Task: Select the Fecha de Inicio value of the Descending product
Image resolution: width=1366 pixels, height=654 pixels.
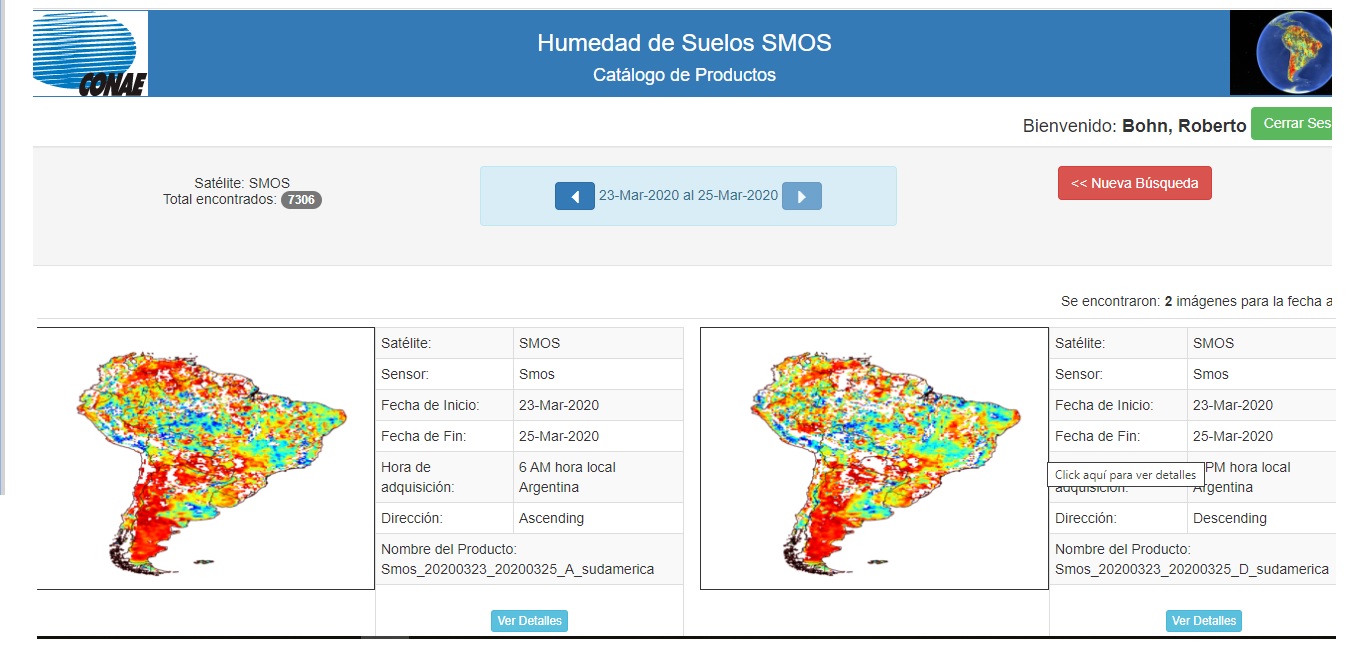Action: 1261,405
